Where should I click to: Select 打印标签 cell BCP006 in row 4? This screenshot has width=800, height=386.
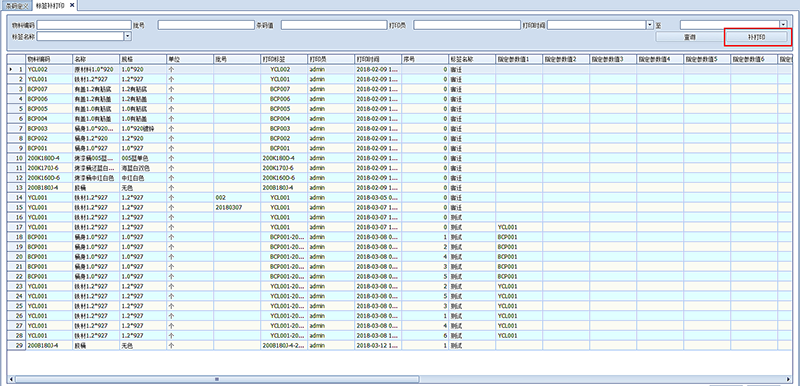point(284,99)
